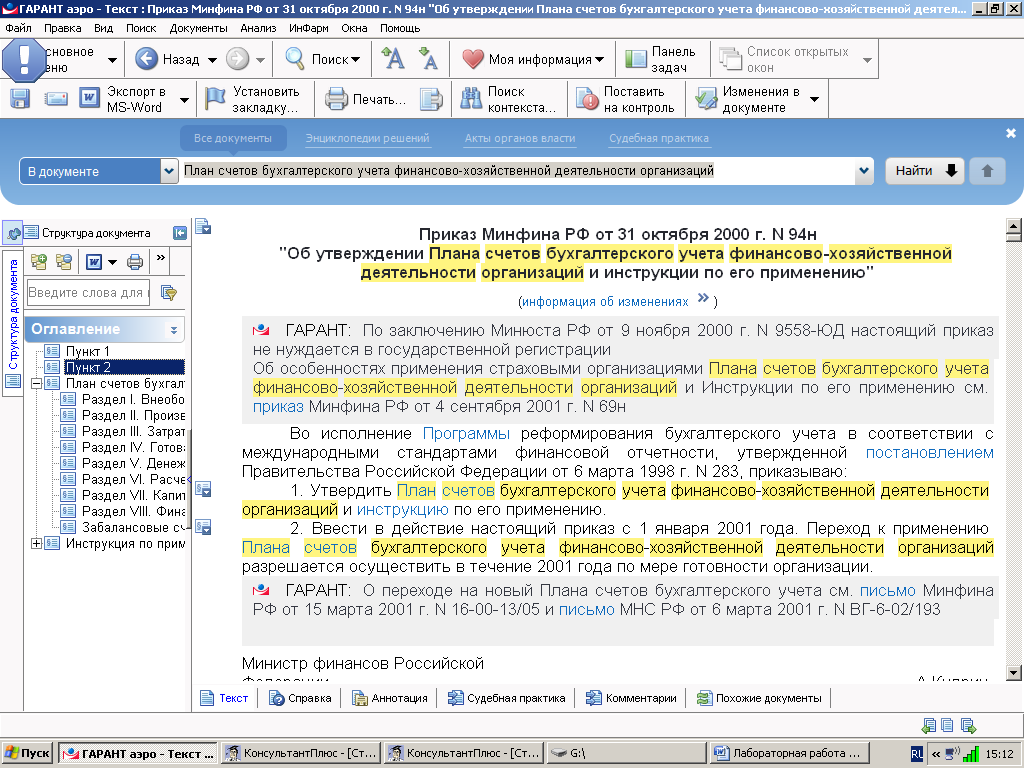Click the Save floppy disk icon
This screenshot has height=768, width=1024.
coord(20,99)
